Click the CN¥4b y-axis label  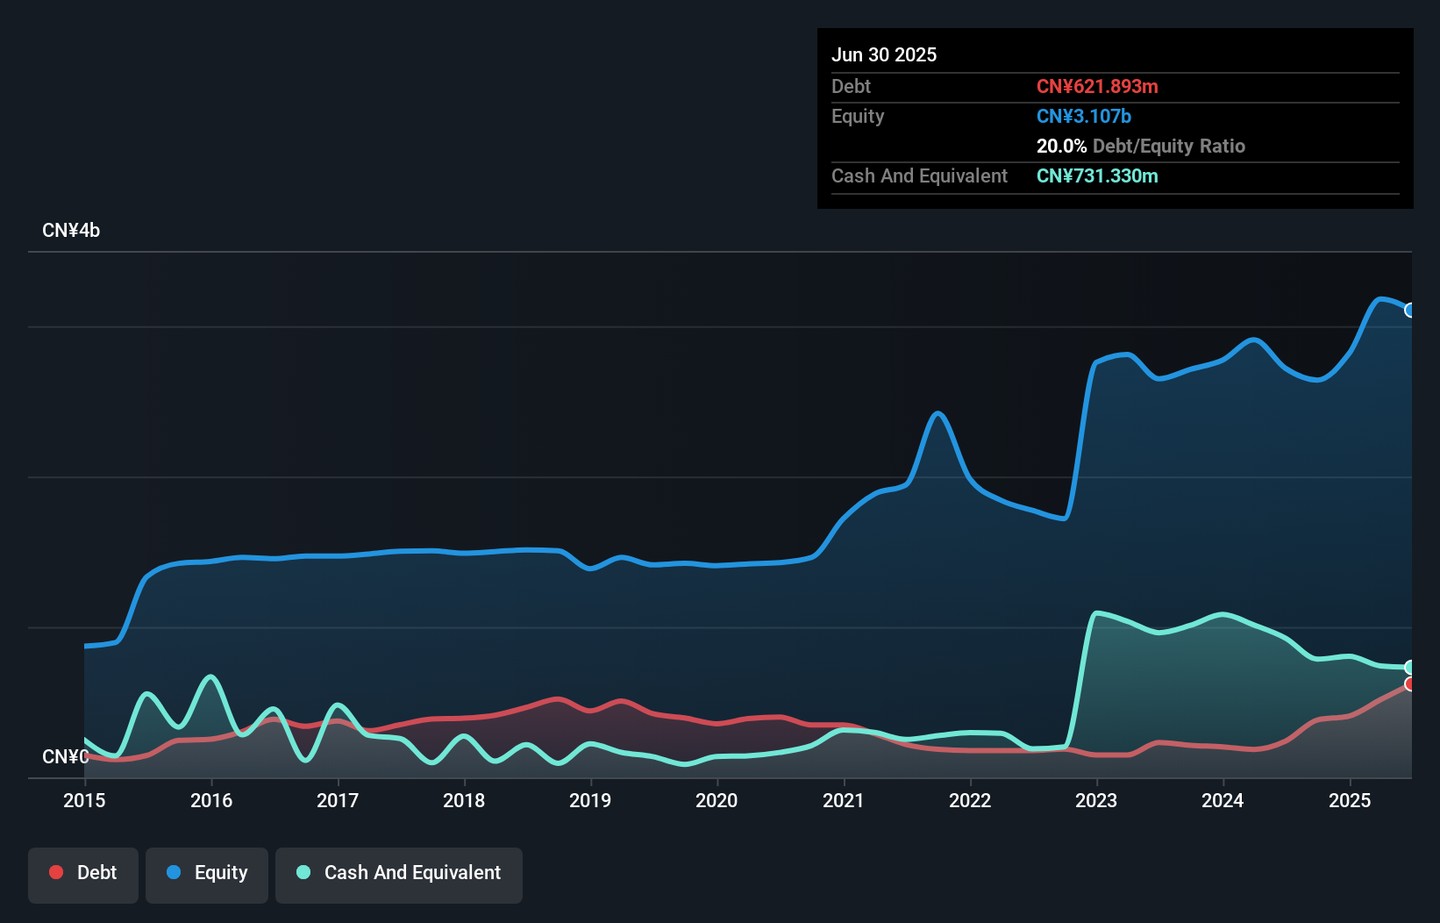coord(71,231)
